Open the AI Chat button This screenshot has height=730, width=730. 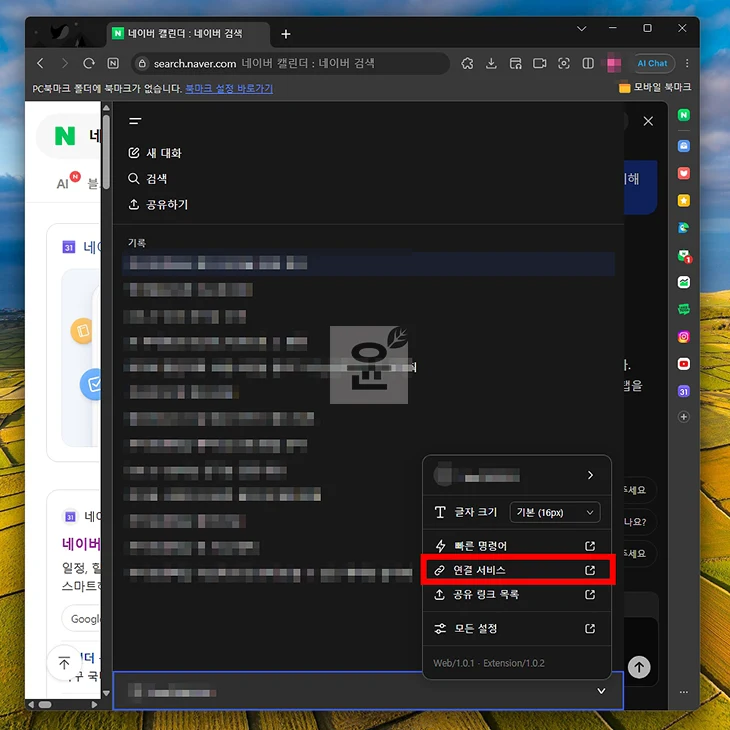point(652,63)
